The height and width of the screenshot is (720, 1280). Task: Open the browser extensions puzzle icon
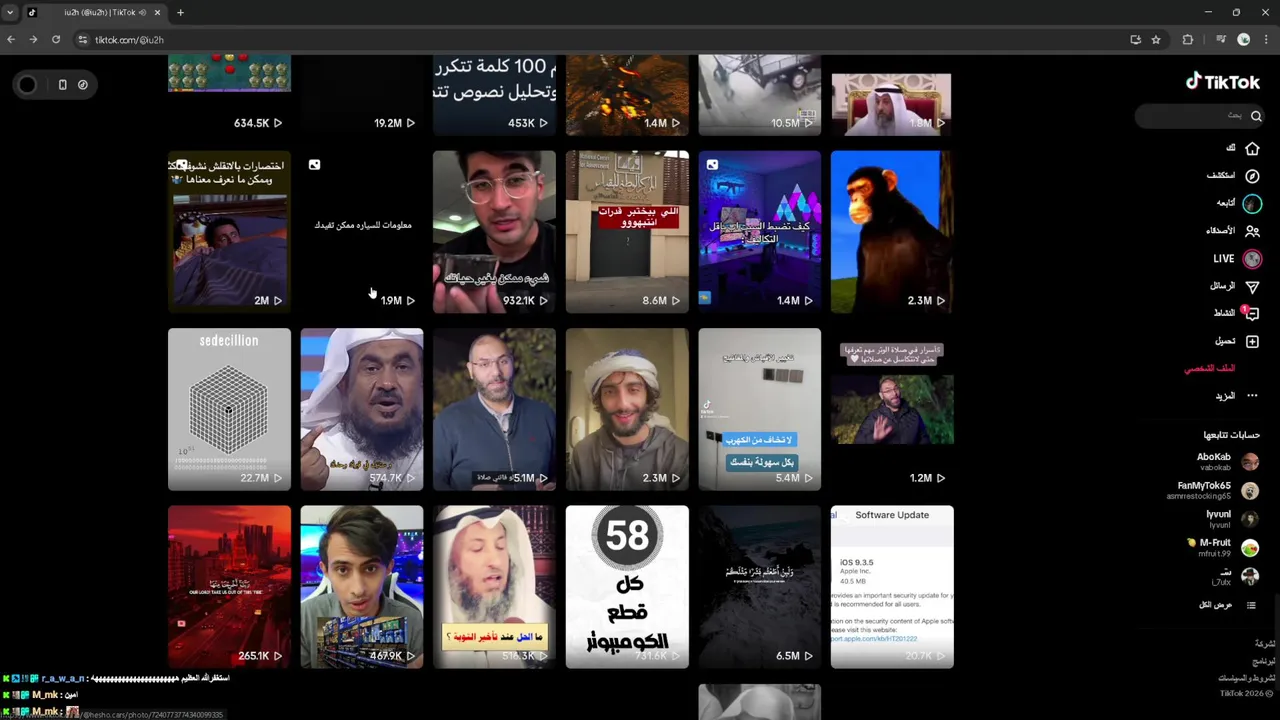tap(1188, 40)
